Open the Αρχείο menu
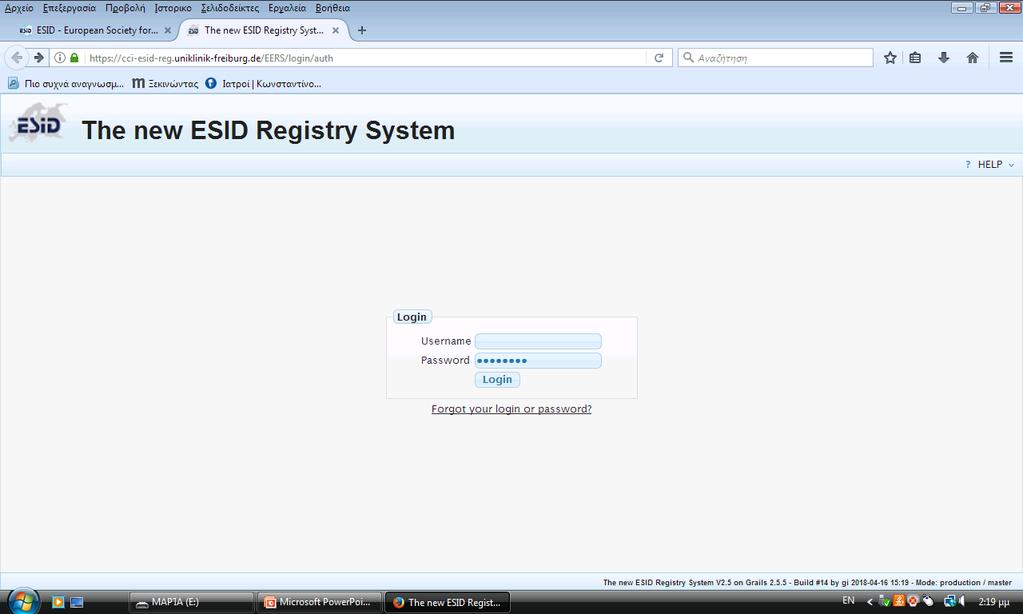The image size is (1023, 614). point(19,8)
